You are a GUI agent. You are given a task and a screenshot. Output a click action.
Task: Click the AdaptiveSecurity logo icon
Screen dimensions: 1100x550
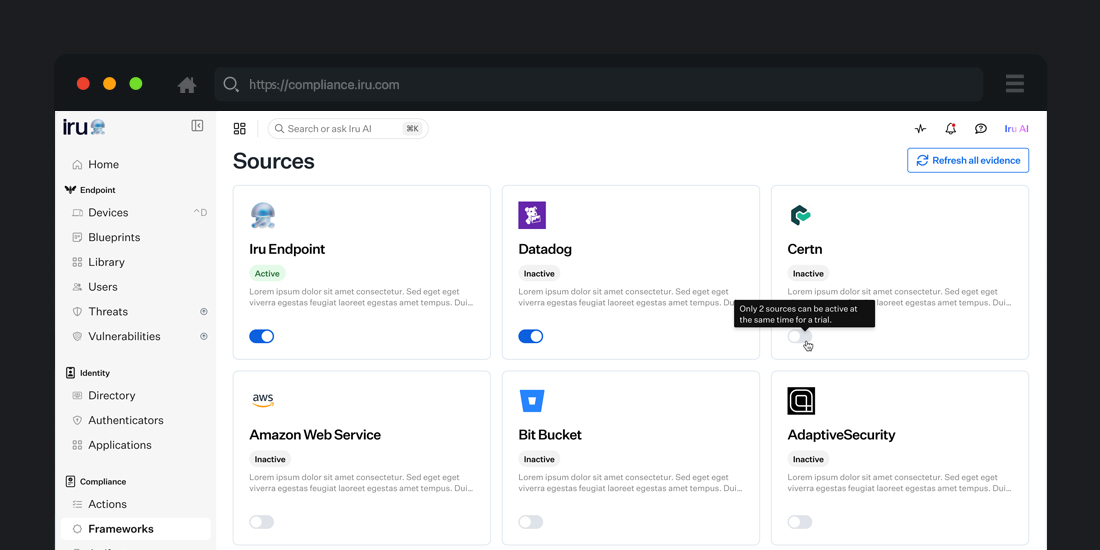[x=801, y=401]
